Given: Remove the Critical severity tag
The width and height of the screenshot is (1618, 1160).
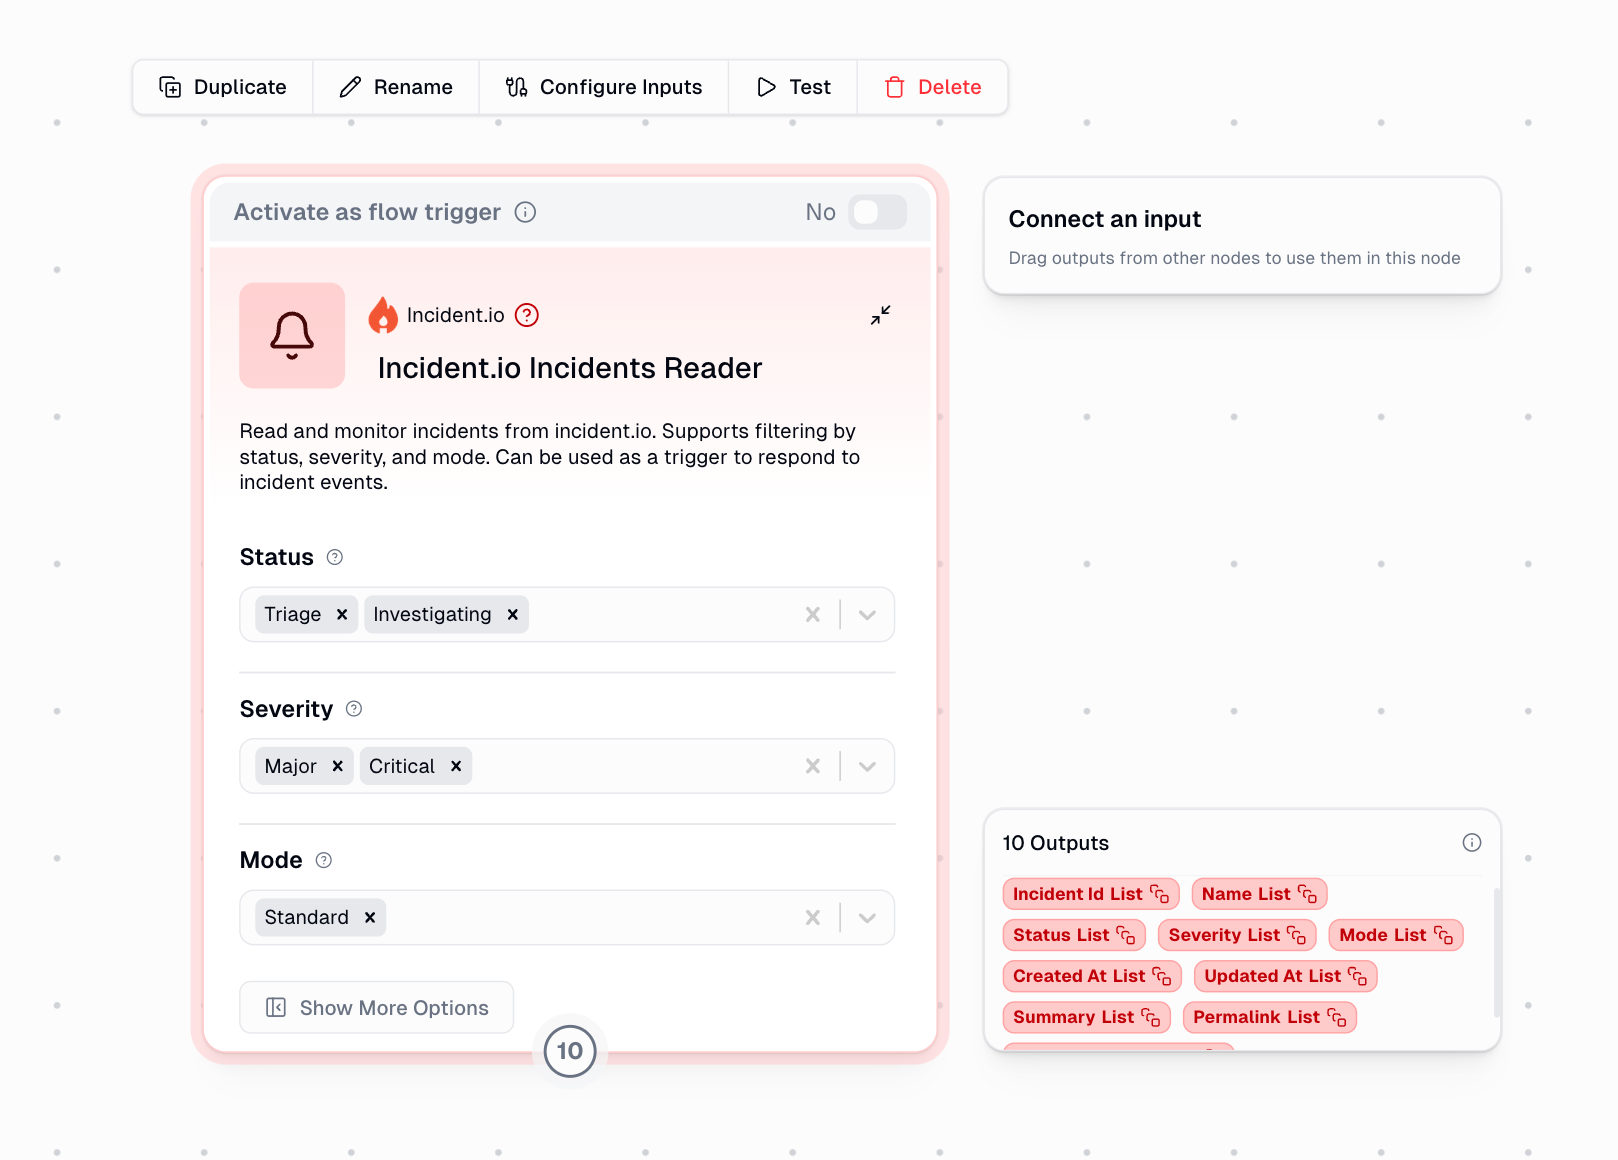Looking at the screenshot, I should (x=455, y=765).
